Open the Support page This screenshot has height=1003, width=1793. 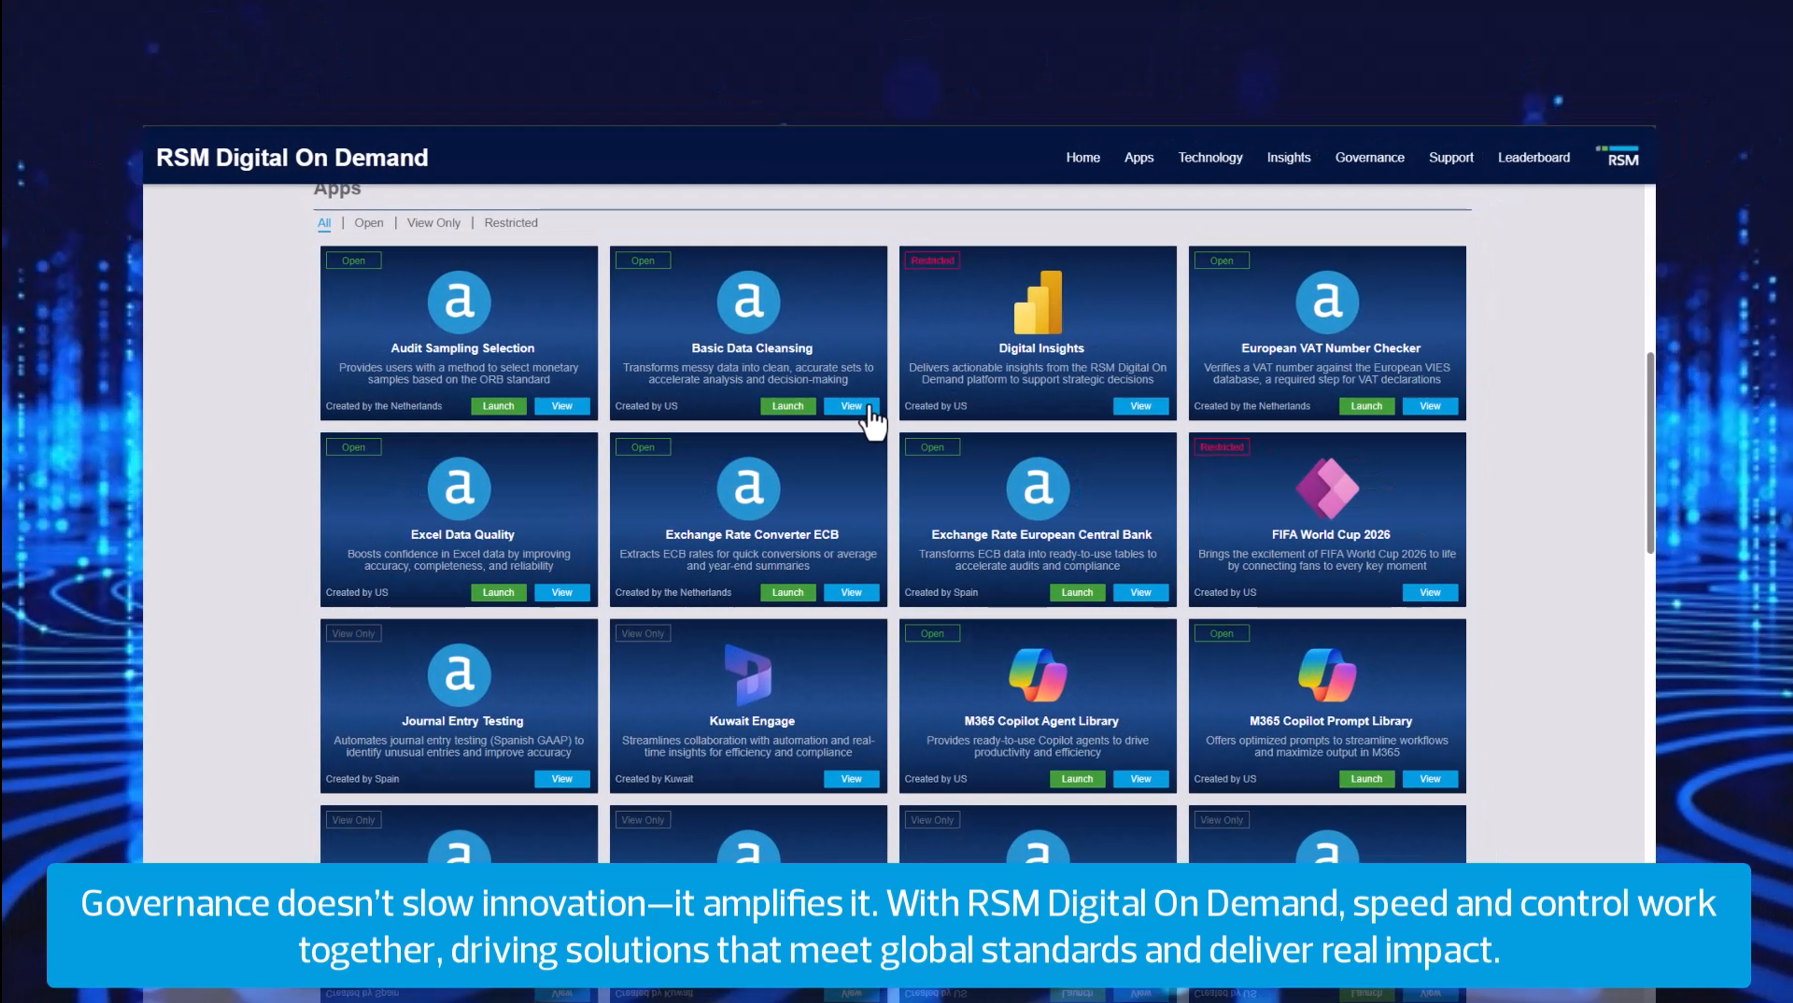(1451, 157)
